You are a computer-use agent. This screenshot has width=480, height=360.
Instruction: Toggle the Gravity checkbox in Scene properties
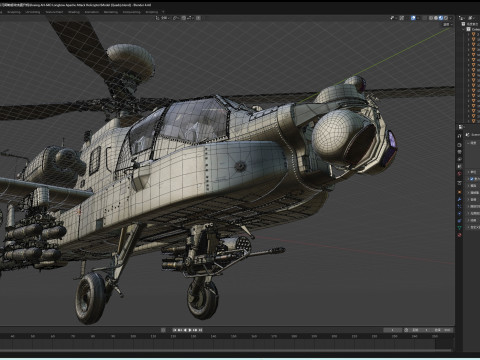tap(472, 179)
